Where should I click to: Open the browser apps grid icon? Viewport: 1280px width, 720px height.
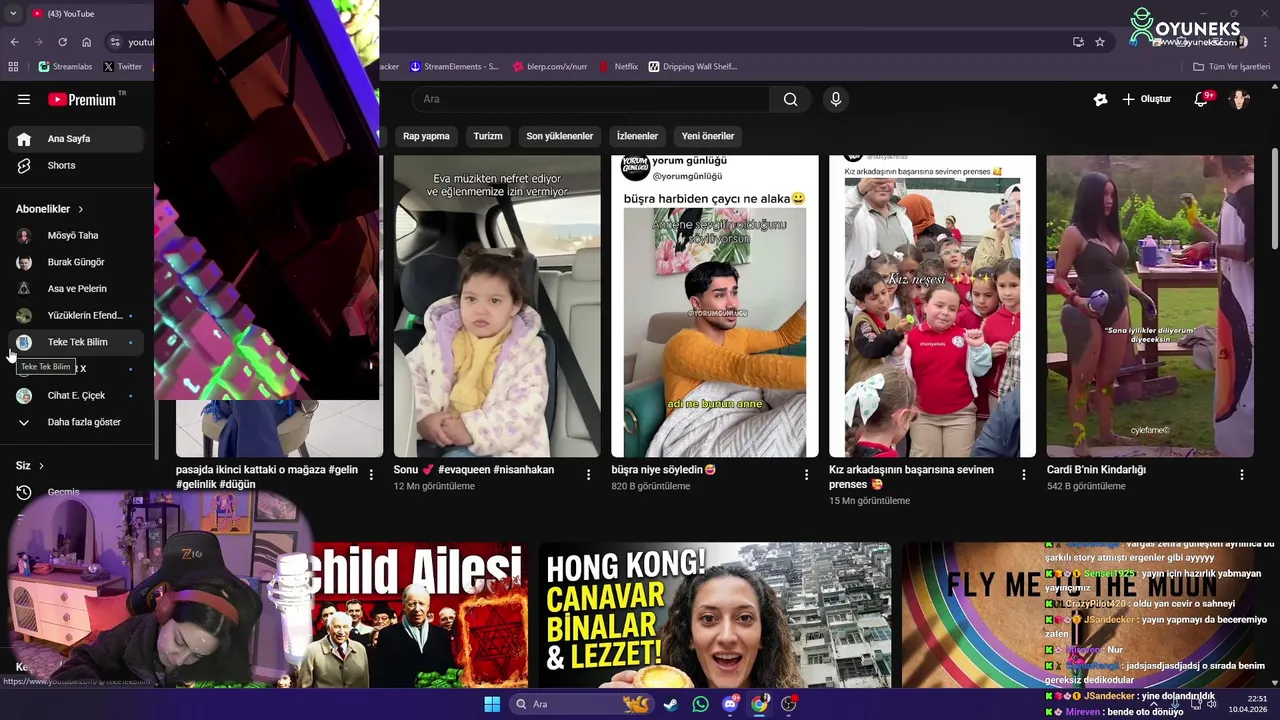13,67
